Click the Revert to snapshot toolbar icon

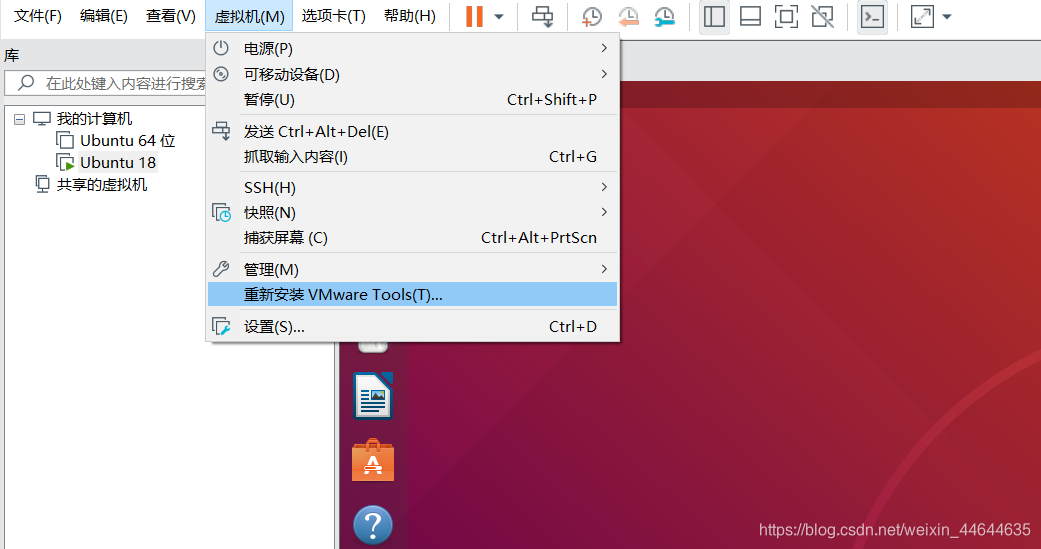[627, 16]
